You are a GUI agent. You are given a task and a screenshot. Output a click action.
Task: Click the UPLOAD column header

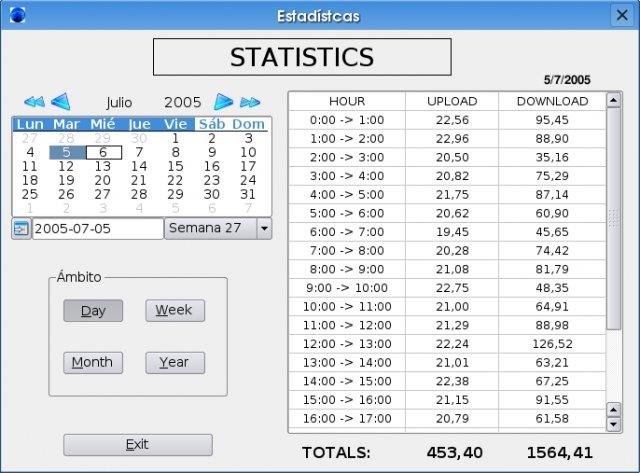(452, 101)
